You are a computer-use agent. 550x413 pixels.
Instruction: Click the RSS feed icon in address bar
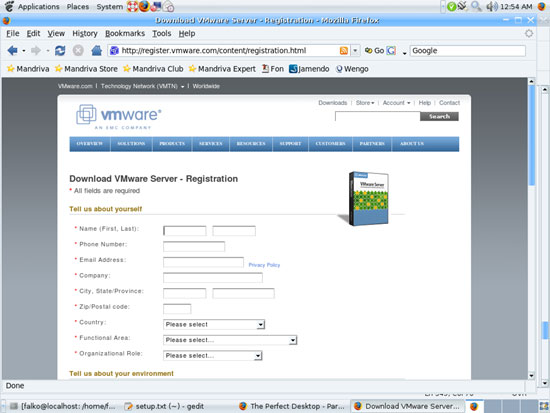click(344, 51)
